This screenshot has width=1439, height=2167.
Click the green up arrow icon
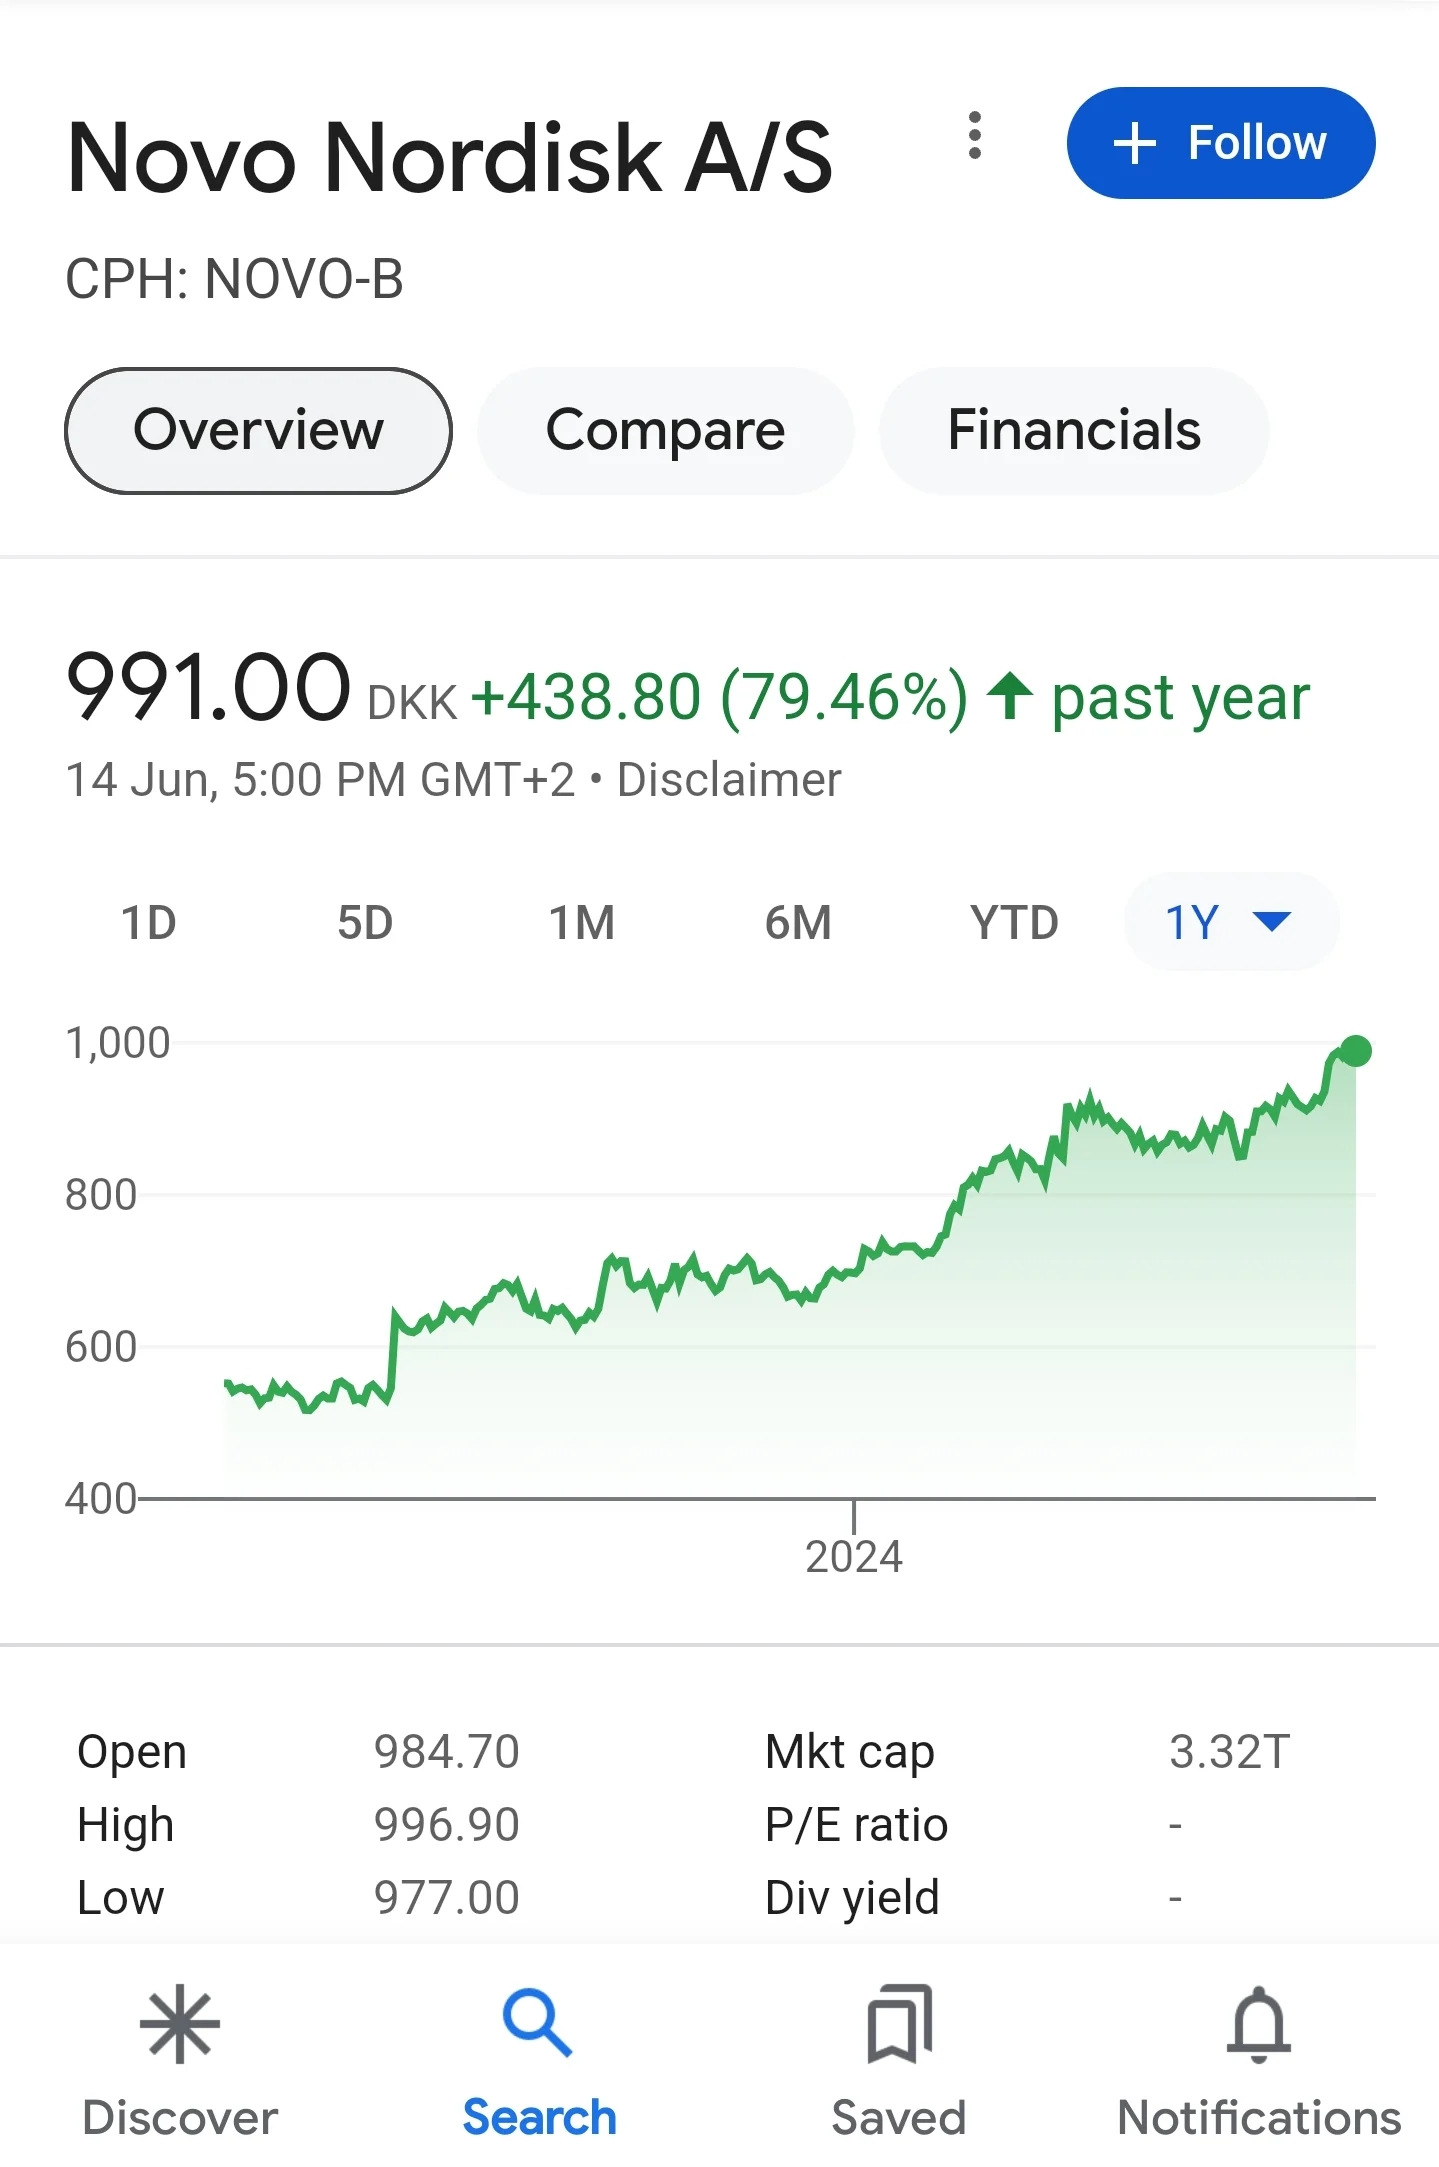point(1010,695)
